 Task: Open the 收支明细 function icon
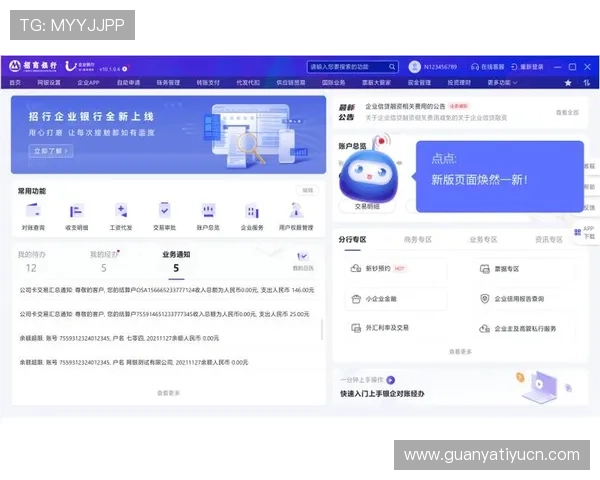pos(77,217)
